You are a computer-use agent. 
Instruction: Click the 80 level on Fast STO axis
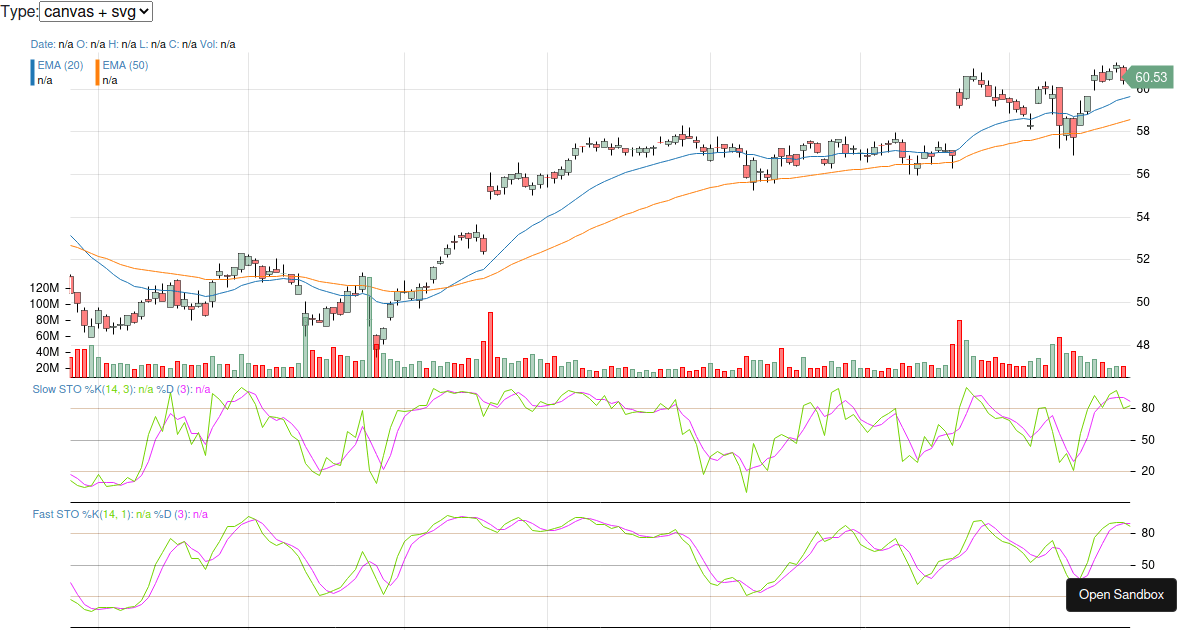point(1147,533)
